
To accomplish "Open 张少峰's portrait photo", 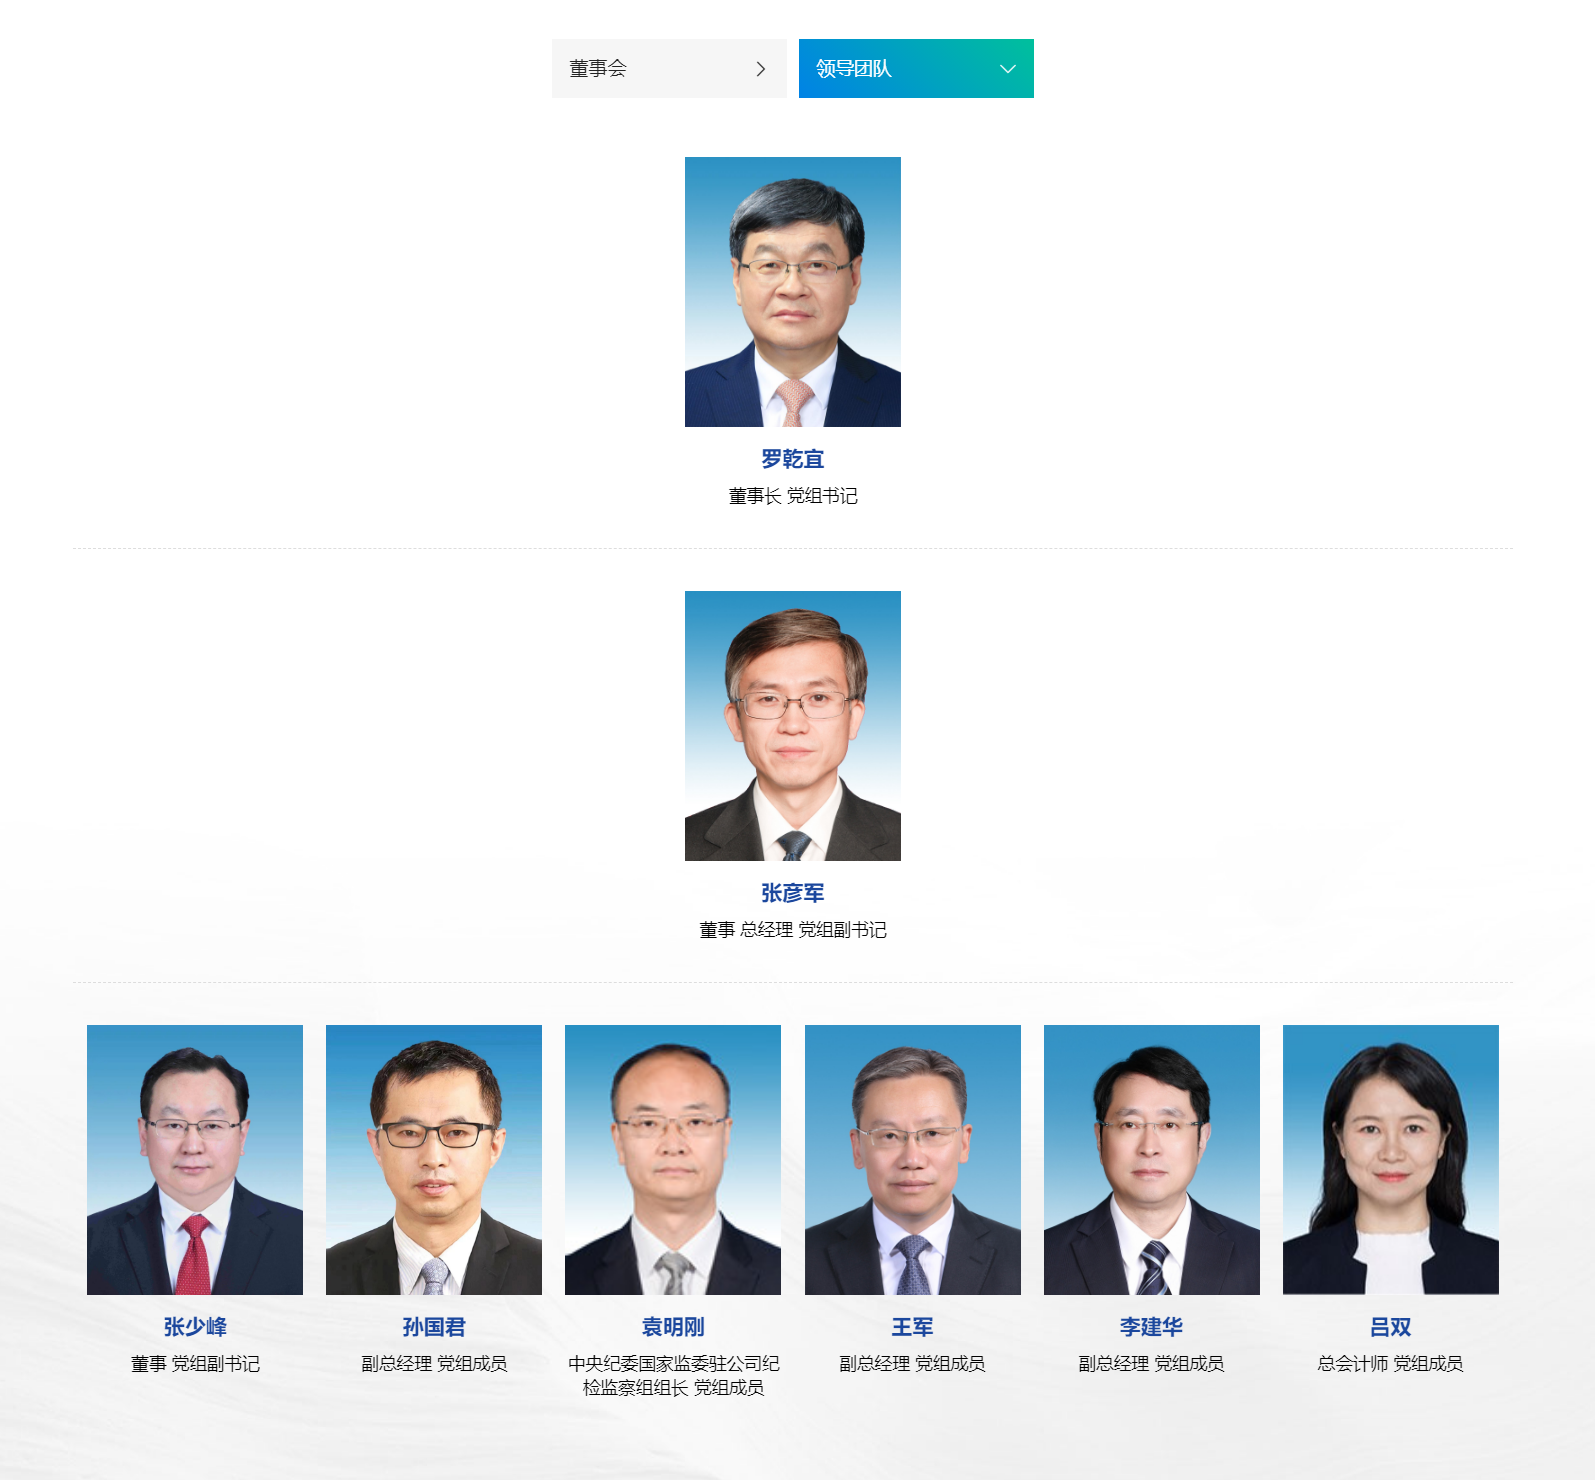I will (x=195, y=1160).
